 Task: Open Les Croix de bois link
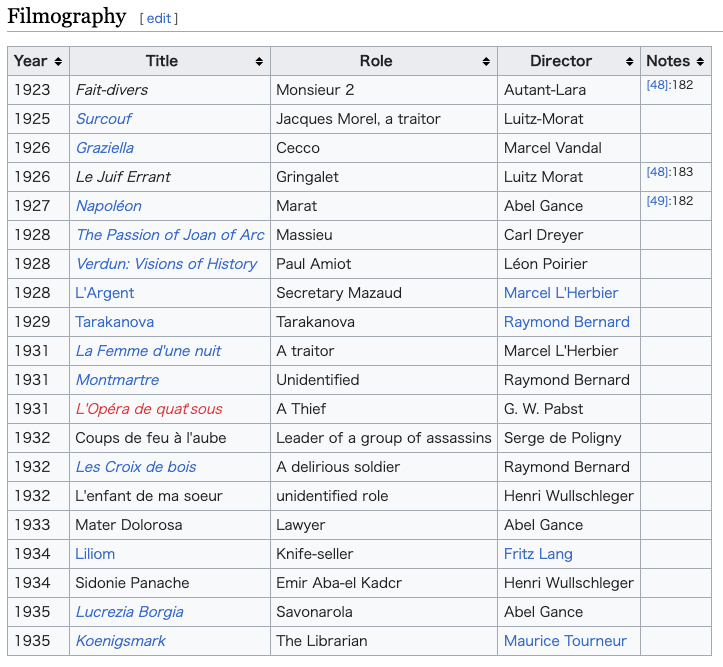point(136,467)
